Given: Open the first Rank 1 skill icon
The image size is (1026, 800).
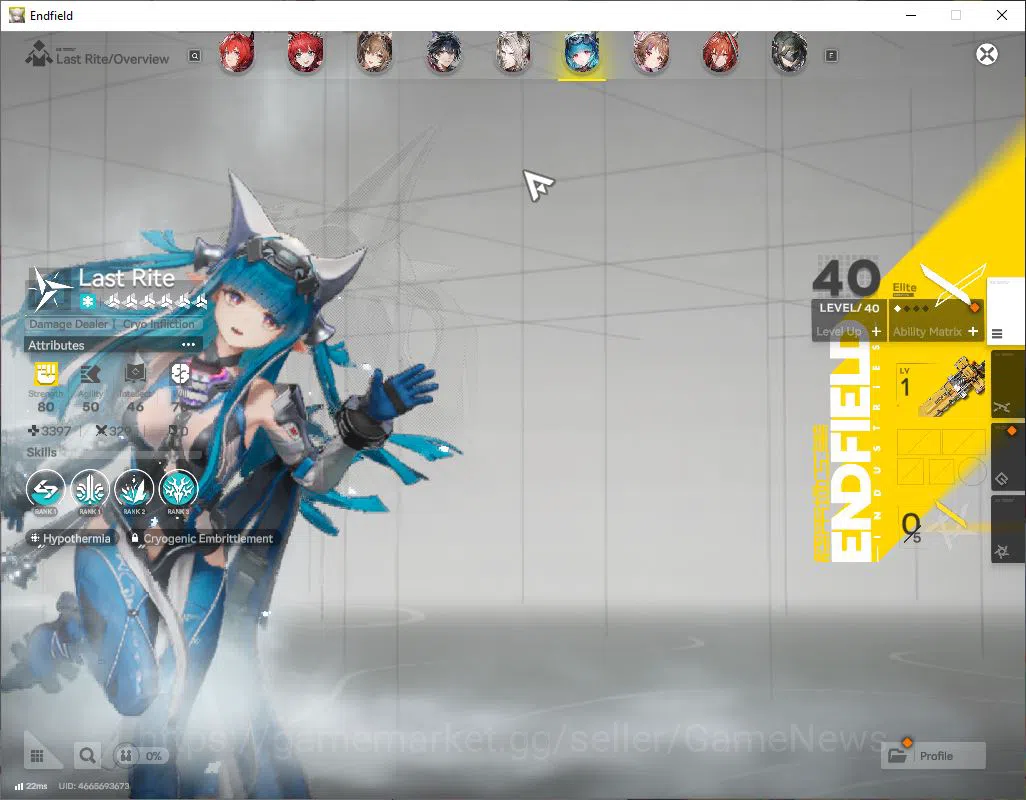Looking at the screenshot, I should 46,489.
